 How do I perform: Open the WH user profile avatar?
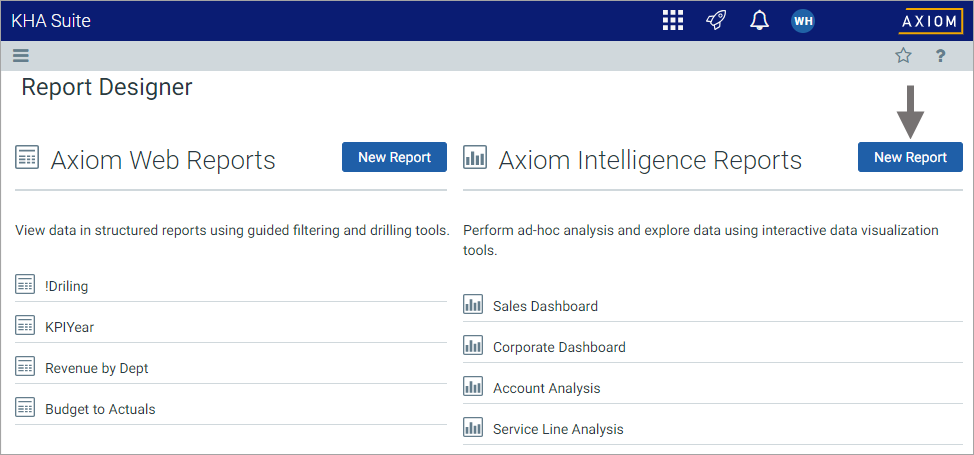point(803,21)
